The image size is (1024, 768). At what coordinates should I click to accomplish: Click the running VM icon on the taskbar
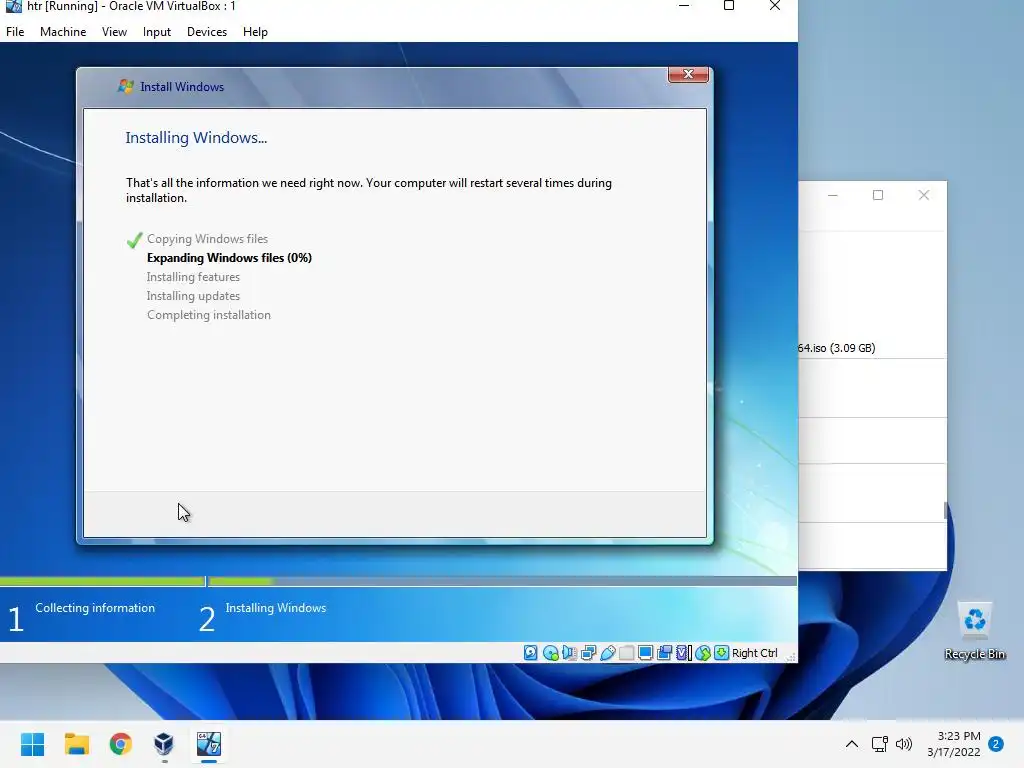click(x=209, y=744)
